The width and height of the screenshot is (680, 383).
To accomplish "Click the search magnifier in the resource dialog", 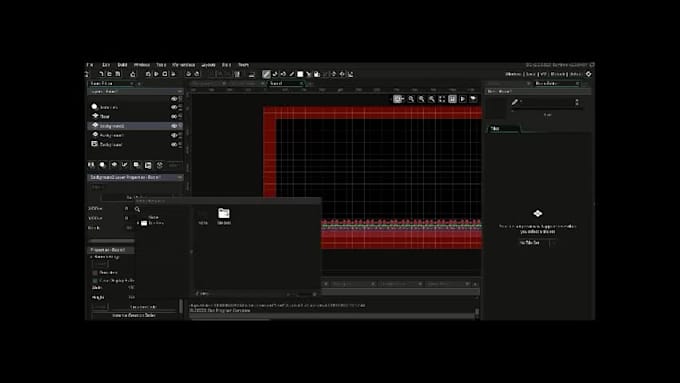I will pos(137,210).
